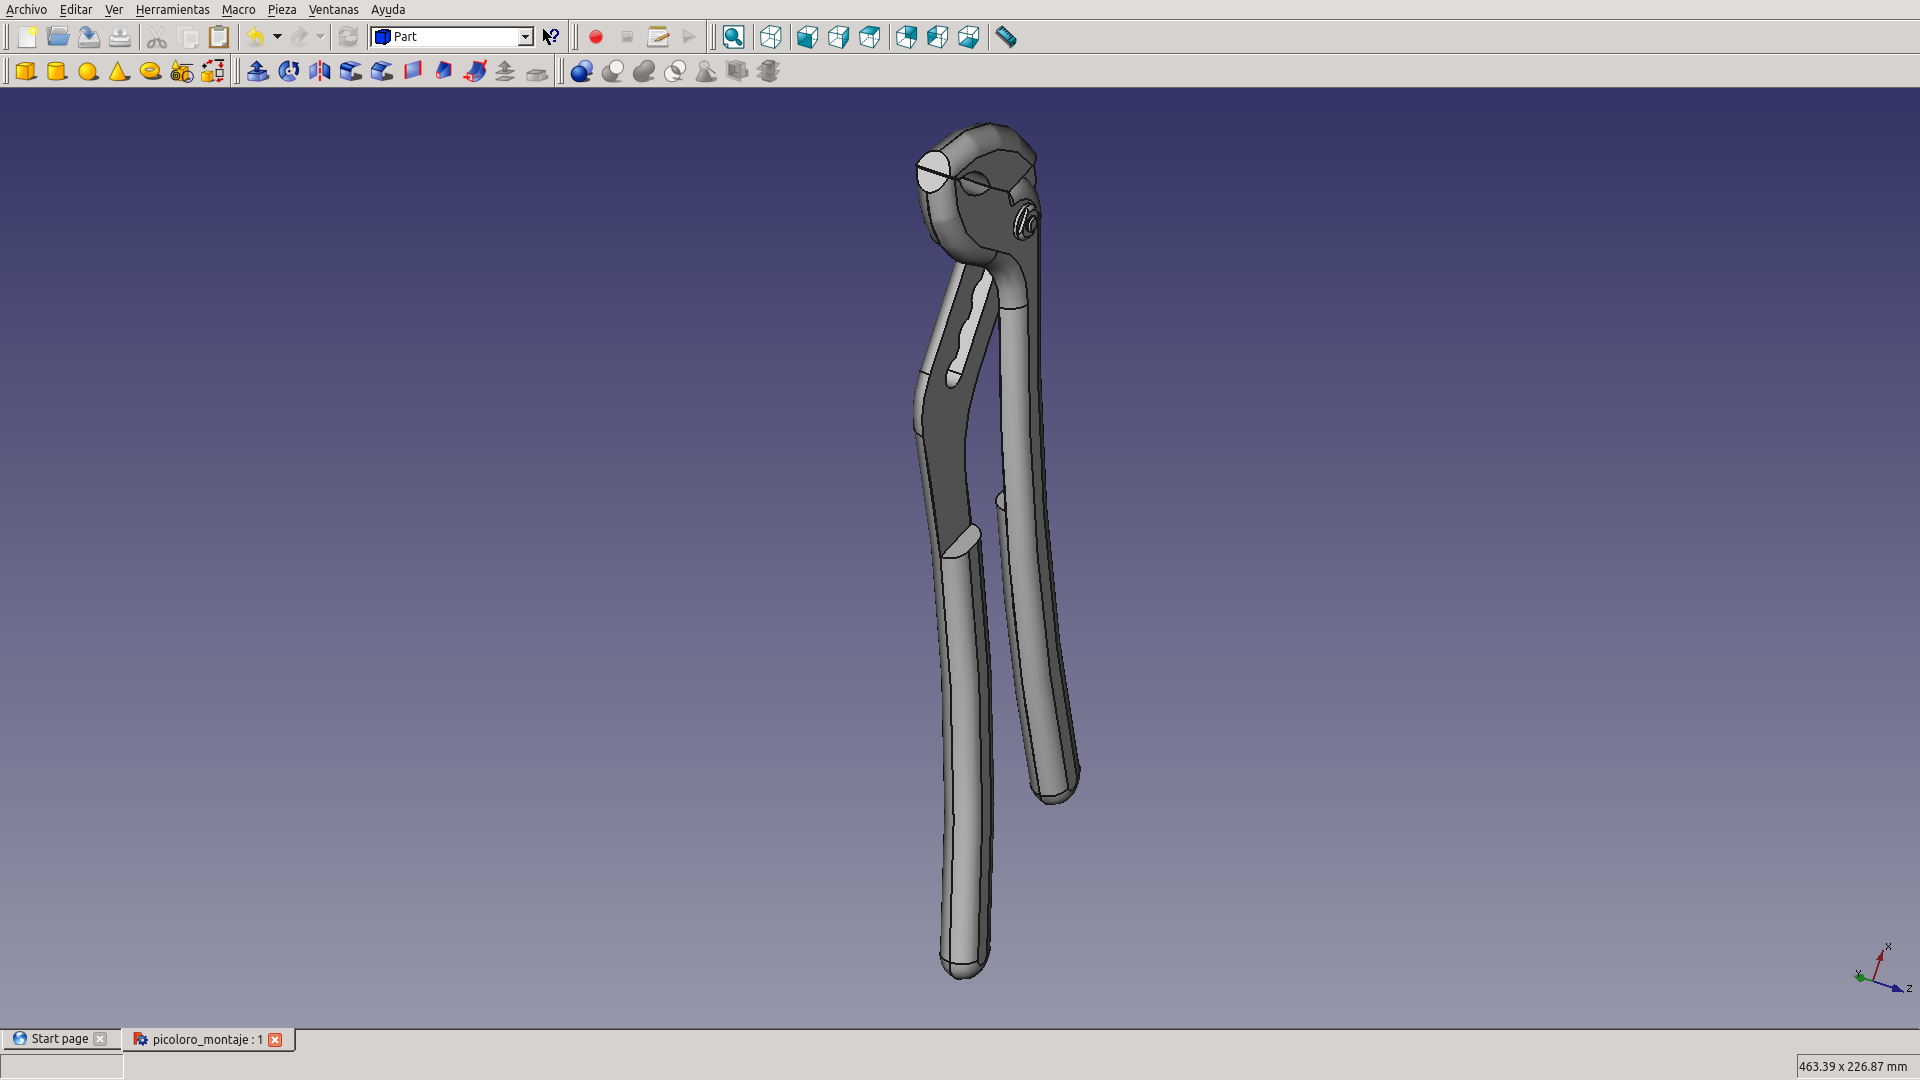Image resolution: width=1920 pixels, height=1080 pixels.
Task: Click the Redo arrow icon
Action: 299,37
